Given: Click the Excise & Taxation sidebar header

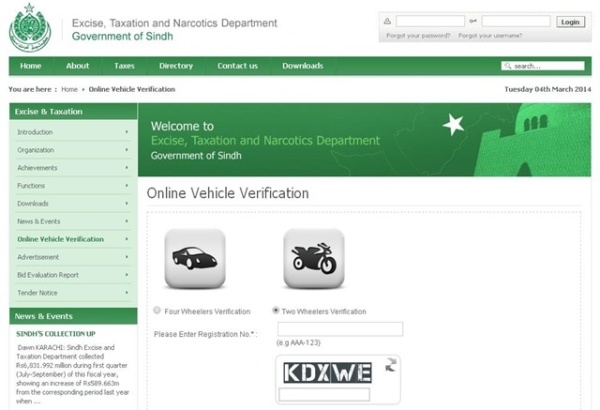Looking at the screenshot, I should (73, 111).
